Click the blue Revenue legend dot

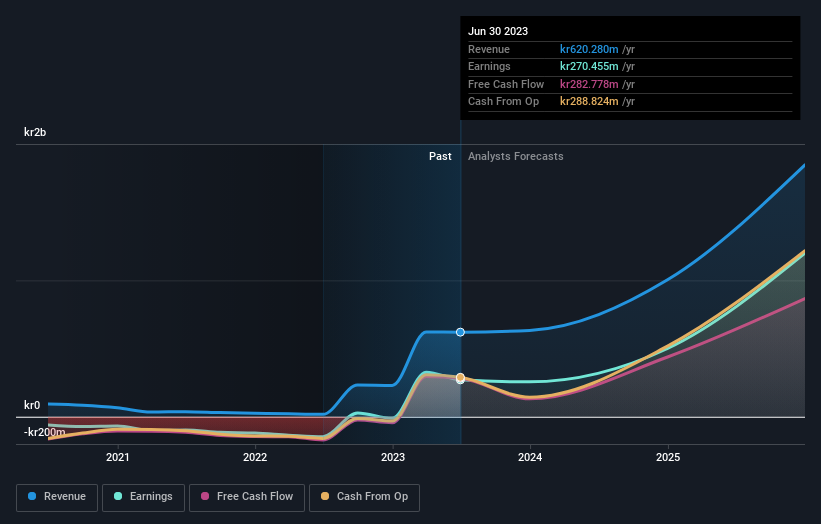[x=32, y=496]
